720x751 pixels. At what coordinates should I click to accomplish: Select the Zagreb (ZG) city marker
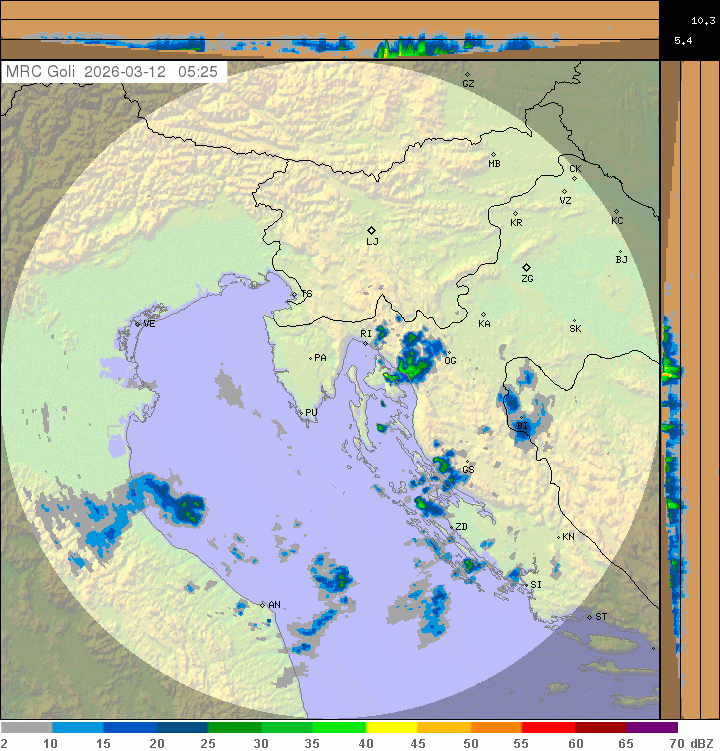click(526, 267)
